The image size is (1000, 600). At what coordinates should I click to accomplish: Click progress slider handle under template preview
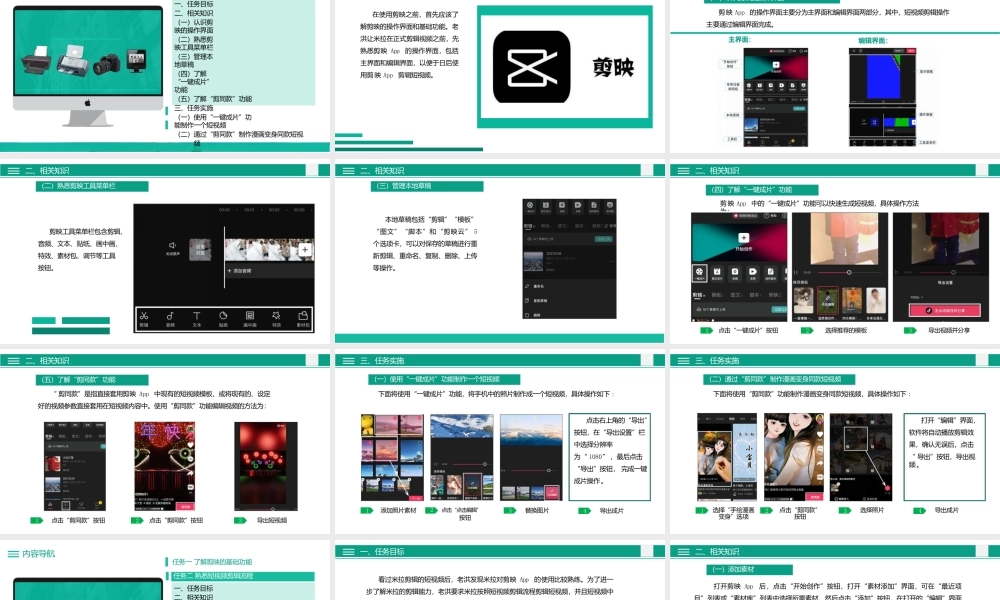pos(849,272)
